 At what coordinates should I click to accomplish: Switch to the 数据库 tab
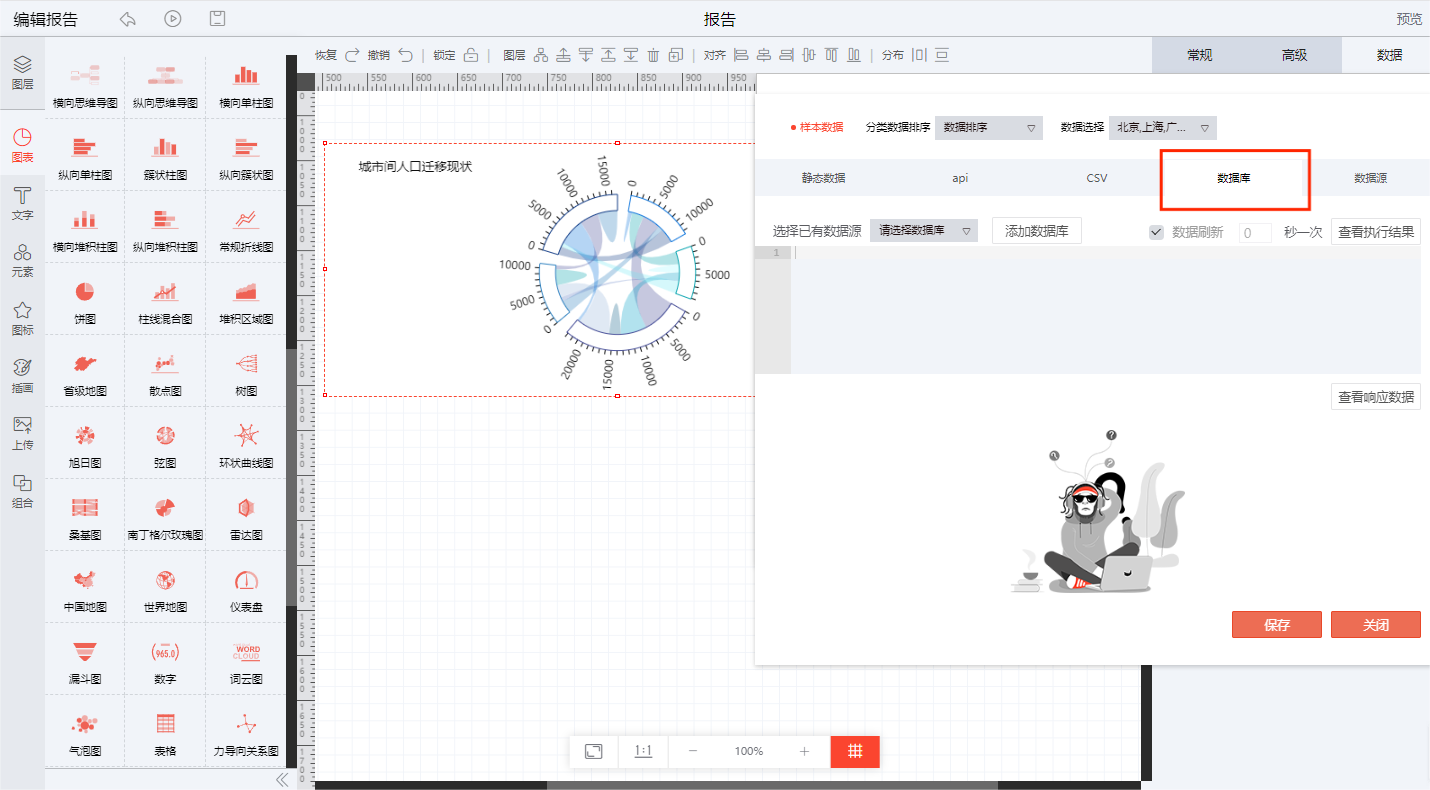1234,178
